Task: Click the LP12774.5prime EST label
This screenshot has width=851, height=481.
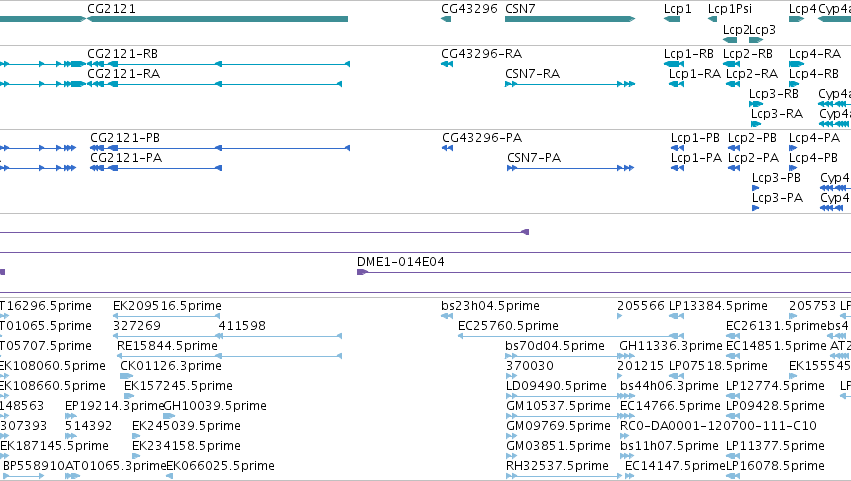Action: coord(775,387)
